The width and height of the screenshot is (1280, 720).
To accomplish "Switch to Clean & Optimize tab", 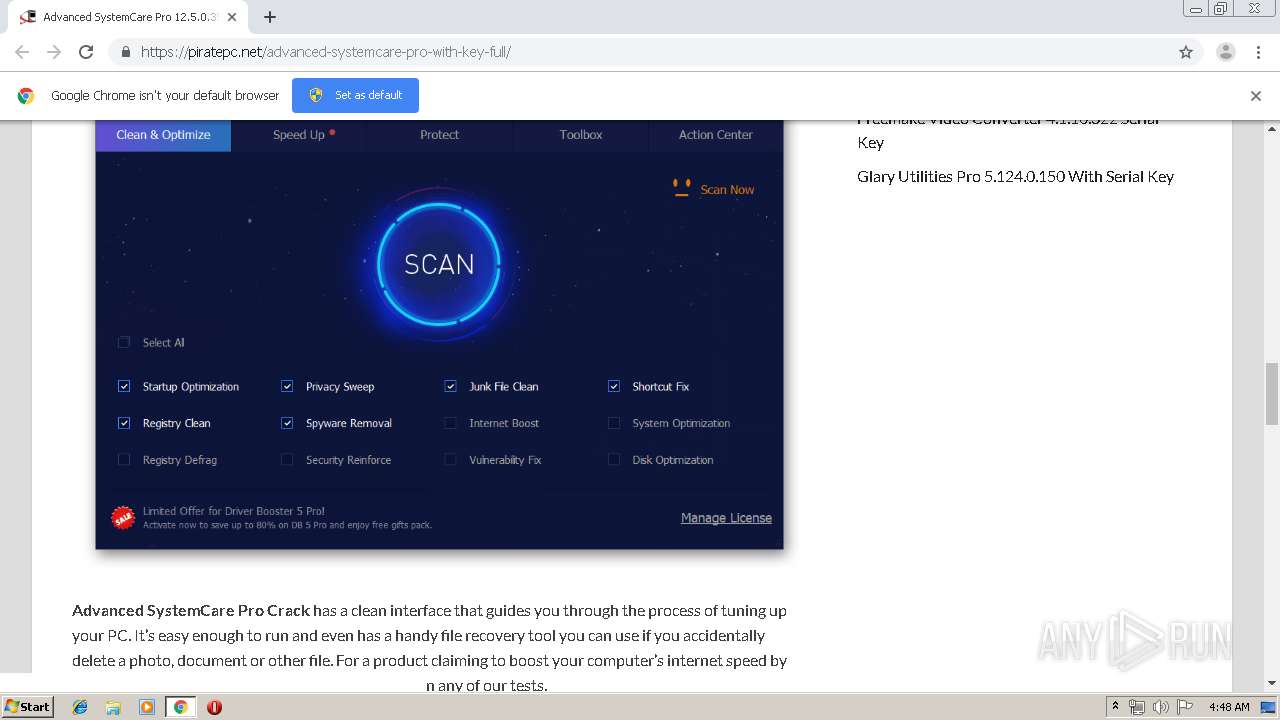I will (163, 135).
